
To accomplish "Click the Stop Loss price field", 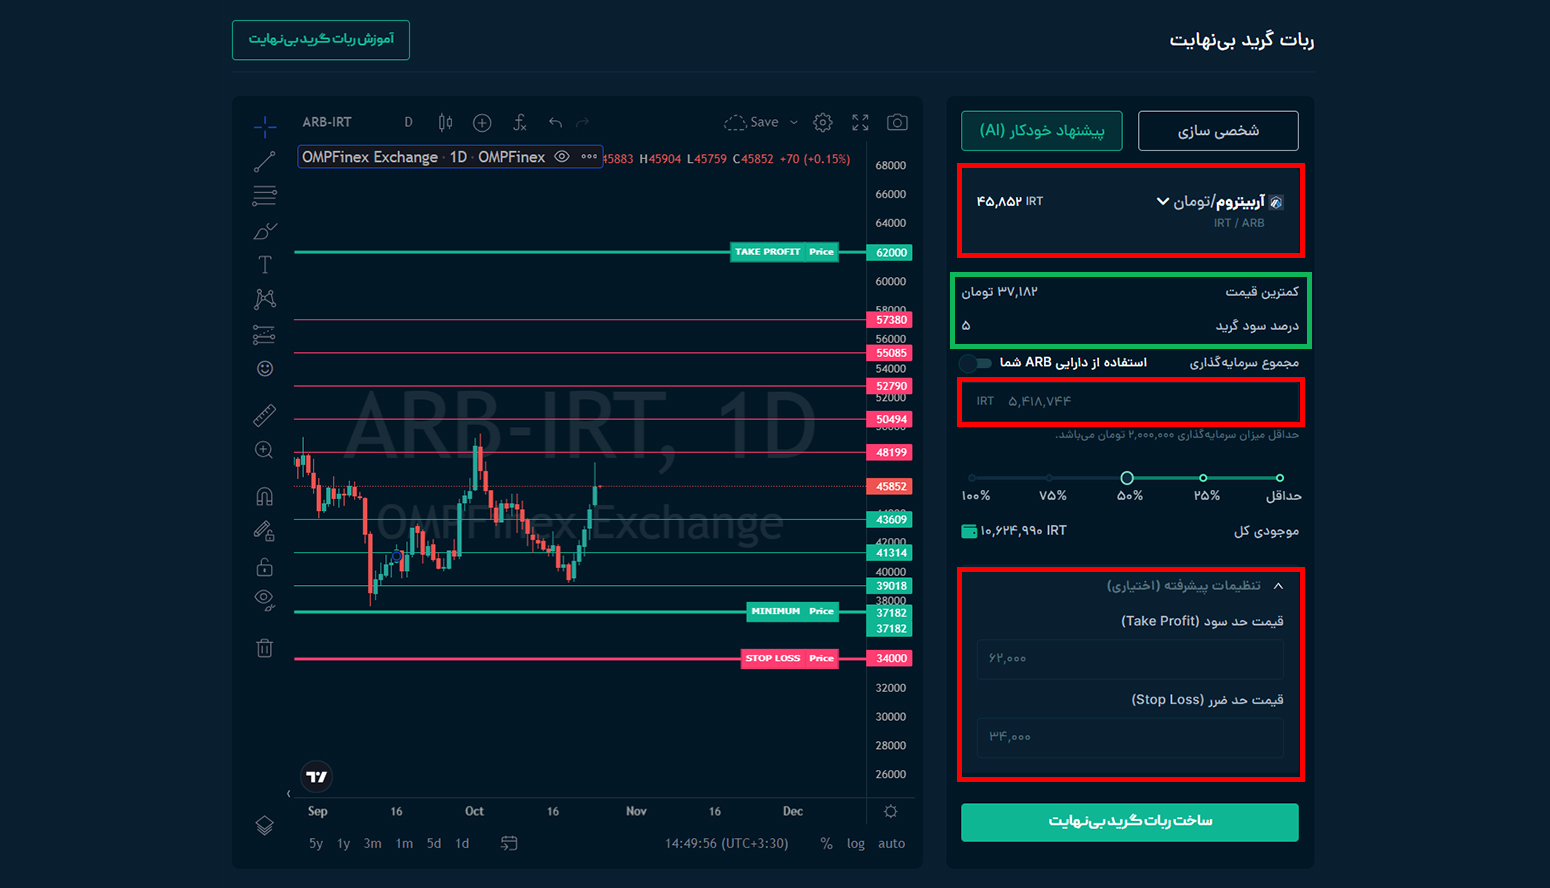I will pyautogui.click(x=1130, y=738).
